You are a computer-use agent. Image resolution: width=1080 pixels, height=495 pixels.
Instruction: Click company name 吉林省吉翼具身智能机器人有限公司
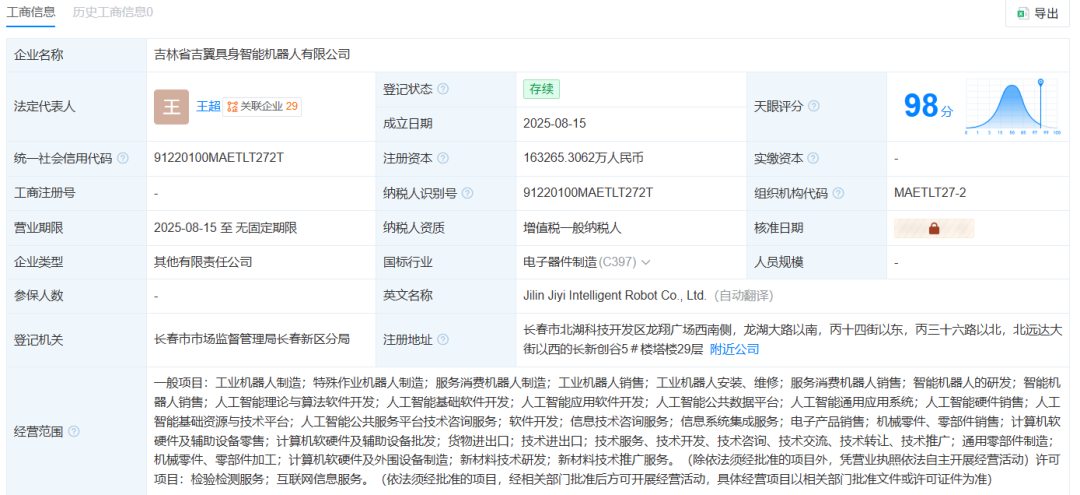(x=252, y=54)
